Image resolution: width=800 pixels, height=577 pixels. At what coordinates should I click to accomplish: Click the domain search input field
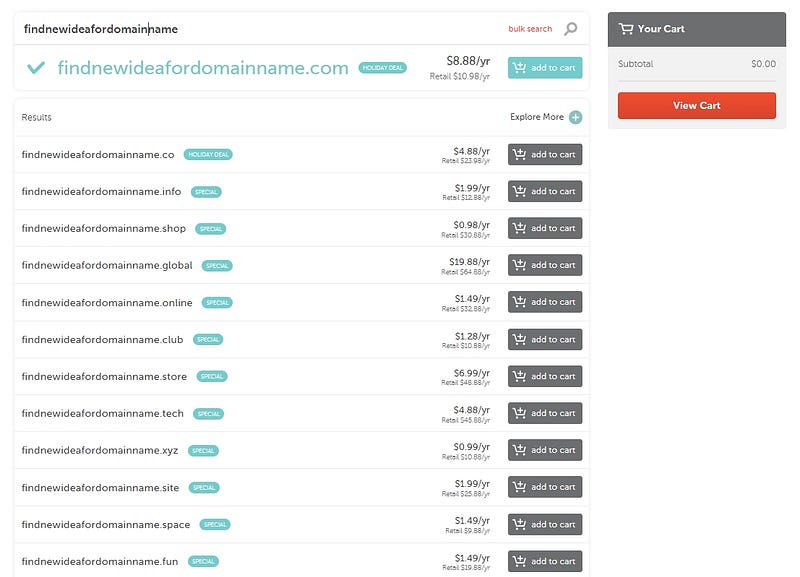pyautogui.click(x=260, y=29)
